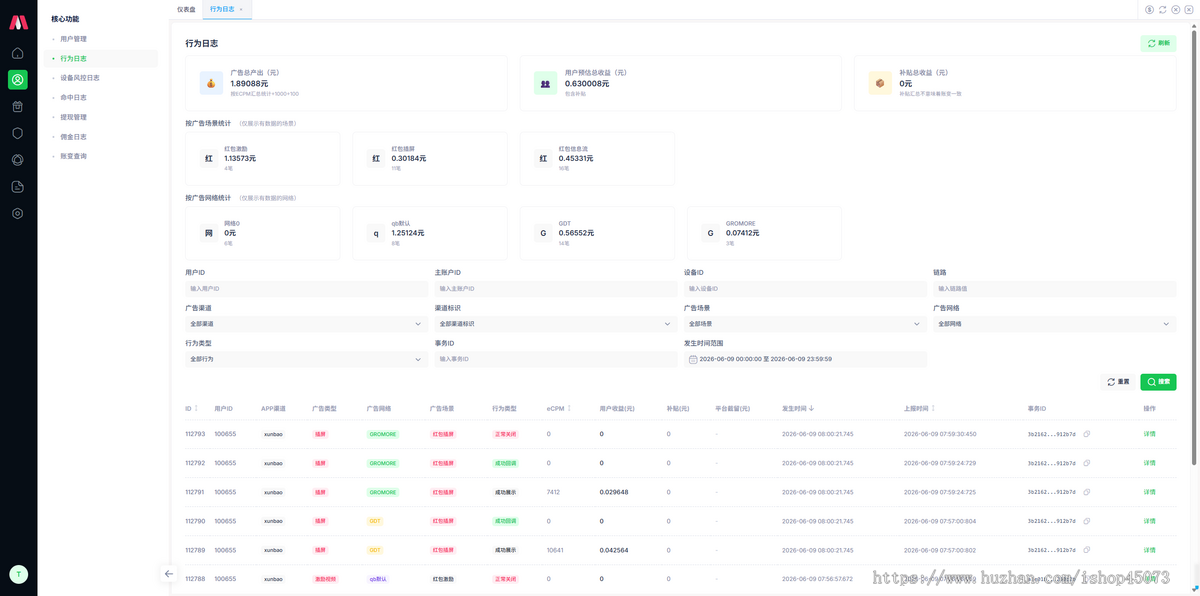This screenshot has height=596, width=1200.
Task: Click the 红包激励 statistics card
Action: point(262,159)
